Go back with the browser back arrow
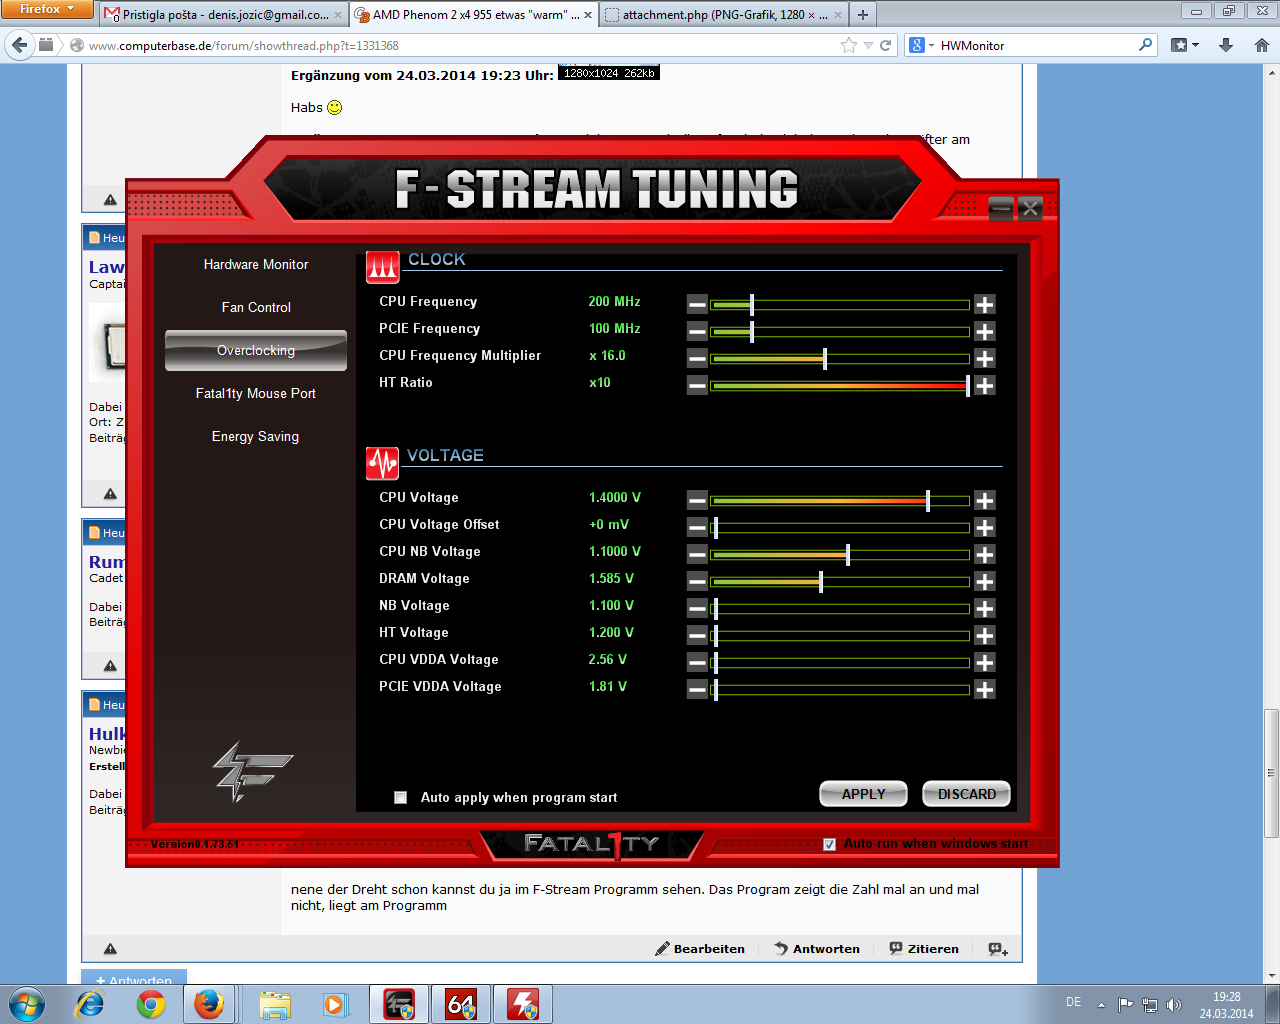 pos(19,45)
